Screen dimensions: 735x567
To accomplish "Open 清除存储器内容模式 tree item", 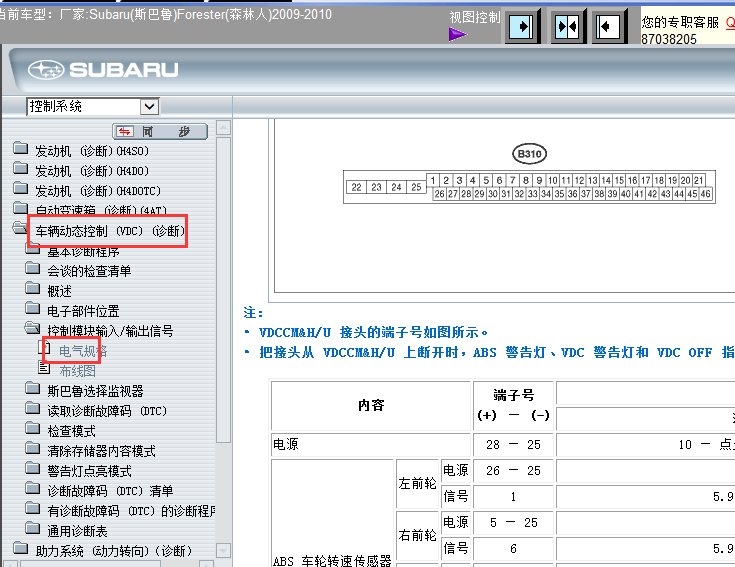I will click(101, 451).
